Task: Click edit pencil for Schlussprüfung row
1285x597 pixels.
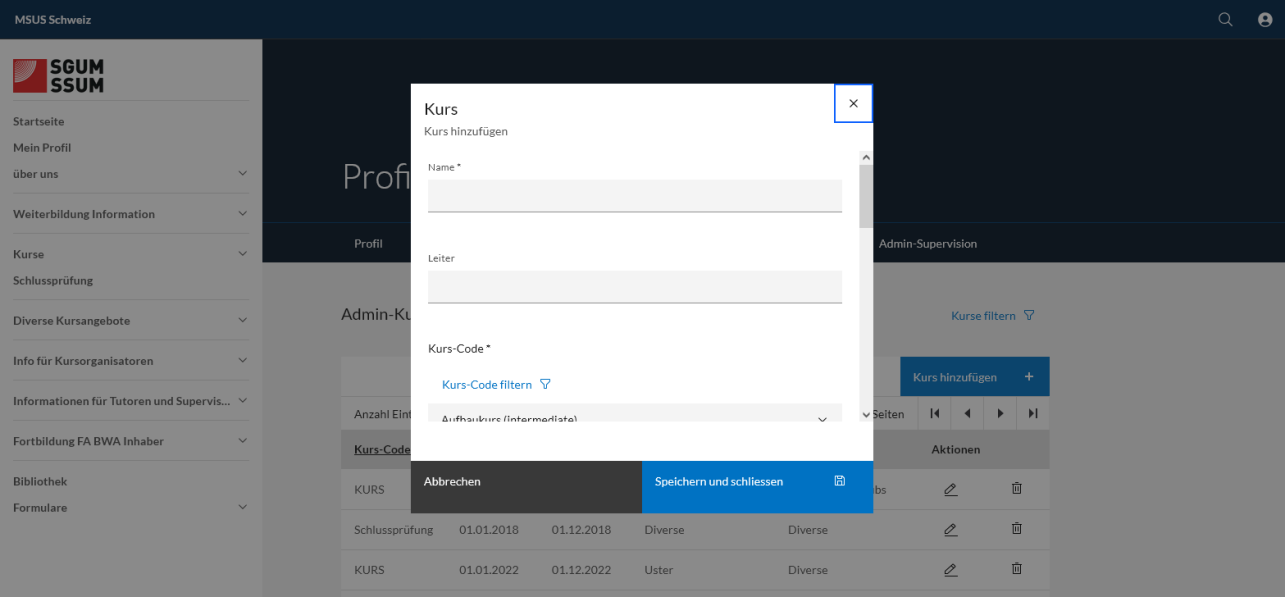Action: click(x=950, y=529)
